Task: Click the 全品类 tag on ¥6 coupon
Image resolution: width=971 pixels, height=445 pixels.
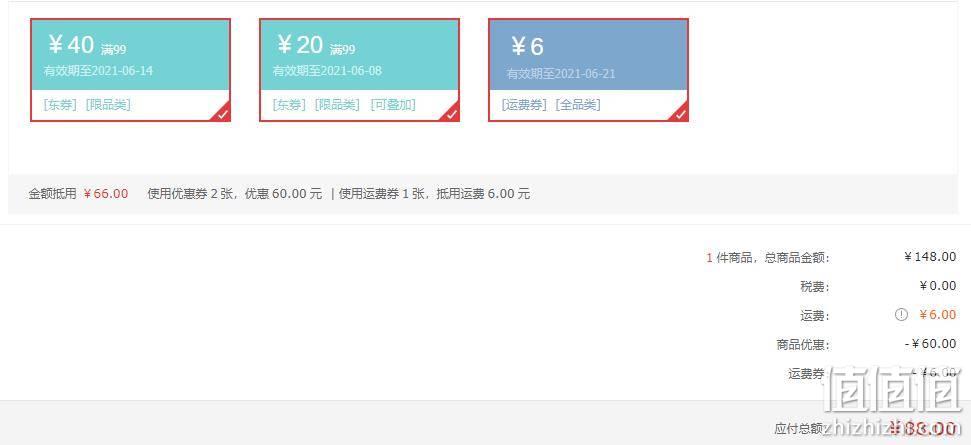Action: coord(578,105)
